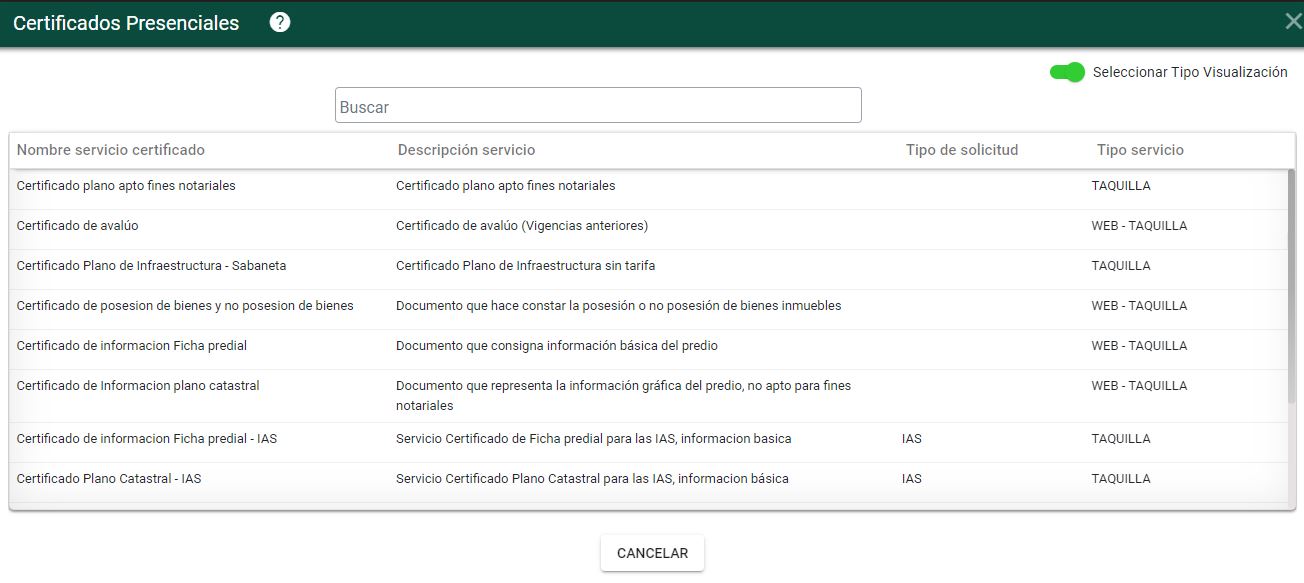Viewport: 1304px width, 583px height.
Task: Sort by Descripción servicio column header
Action: [x=466, y=150]
